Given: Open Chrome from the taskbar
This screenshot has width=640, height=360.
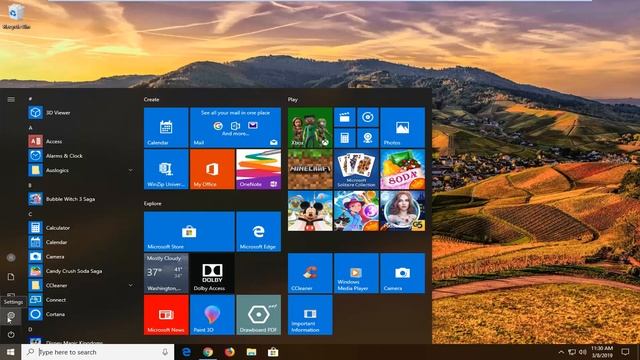Looking at the screenshot, I should click(x=208, y=352).
